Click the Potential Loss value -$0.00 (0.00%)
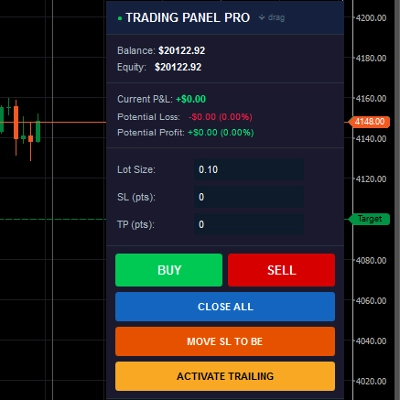This screenshot has width=400, height=400. (221, 117)
